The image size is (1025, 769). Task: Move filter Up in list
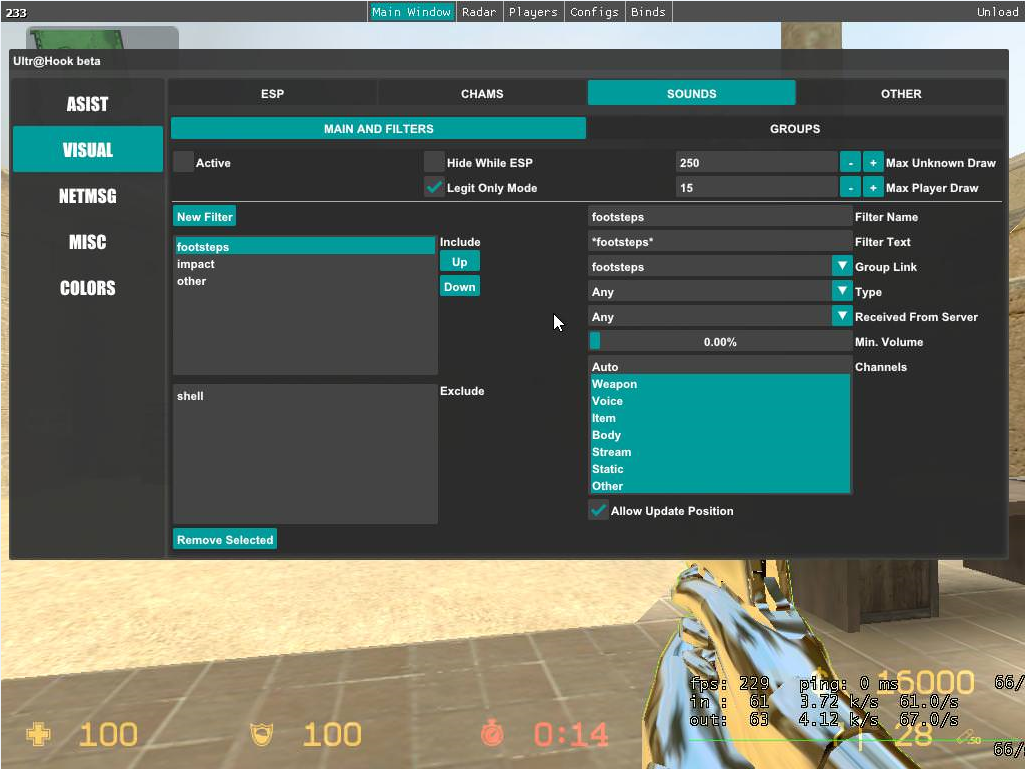click(460, 262)
